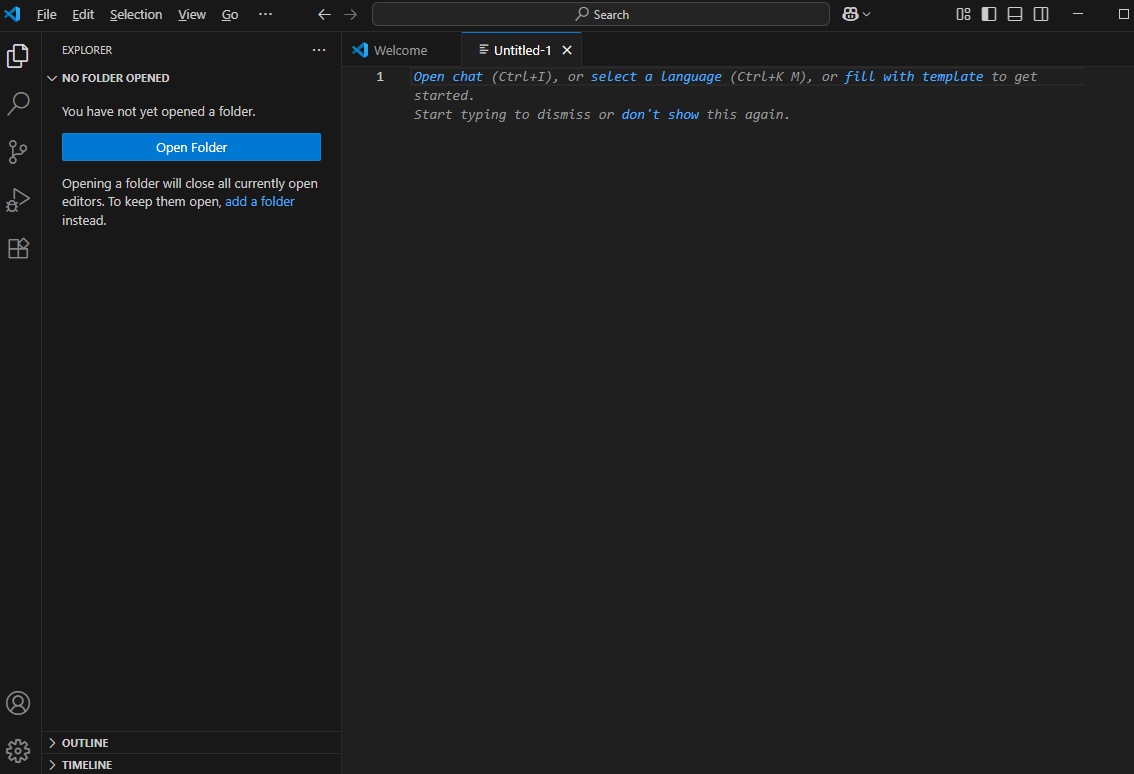Click the select a language link
1134x774 pixels.
point(656,77)
